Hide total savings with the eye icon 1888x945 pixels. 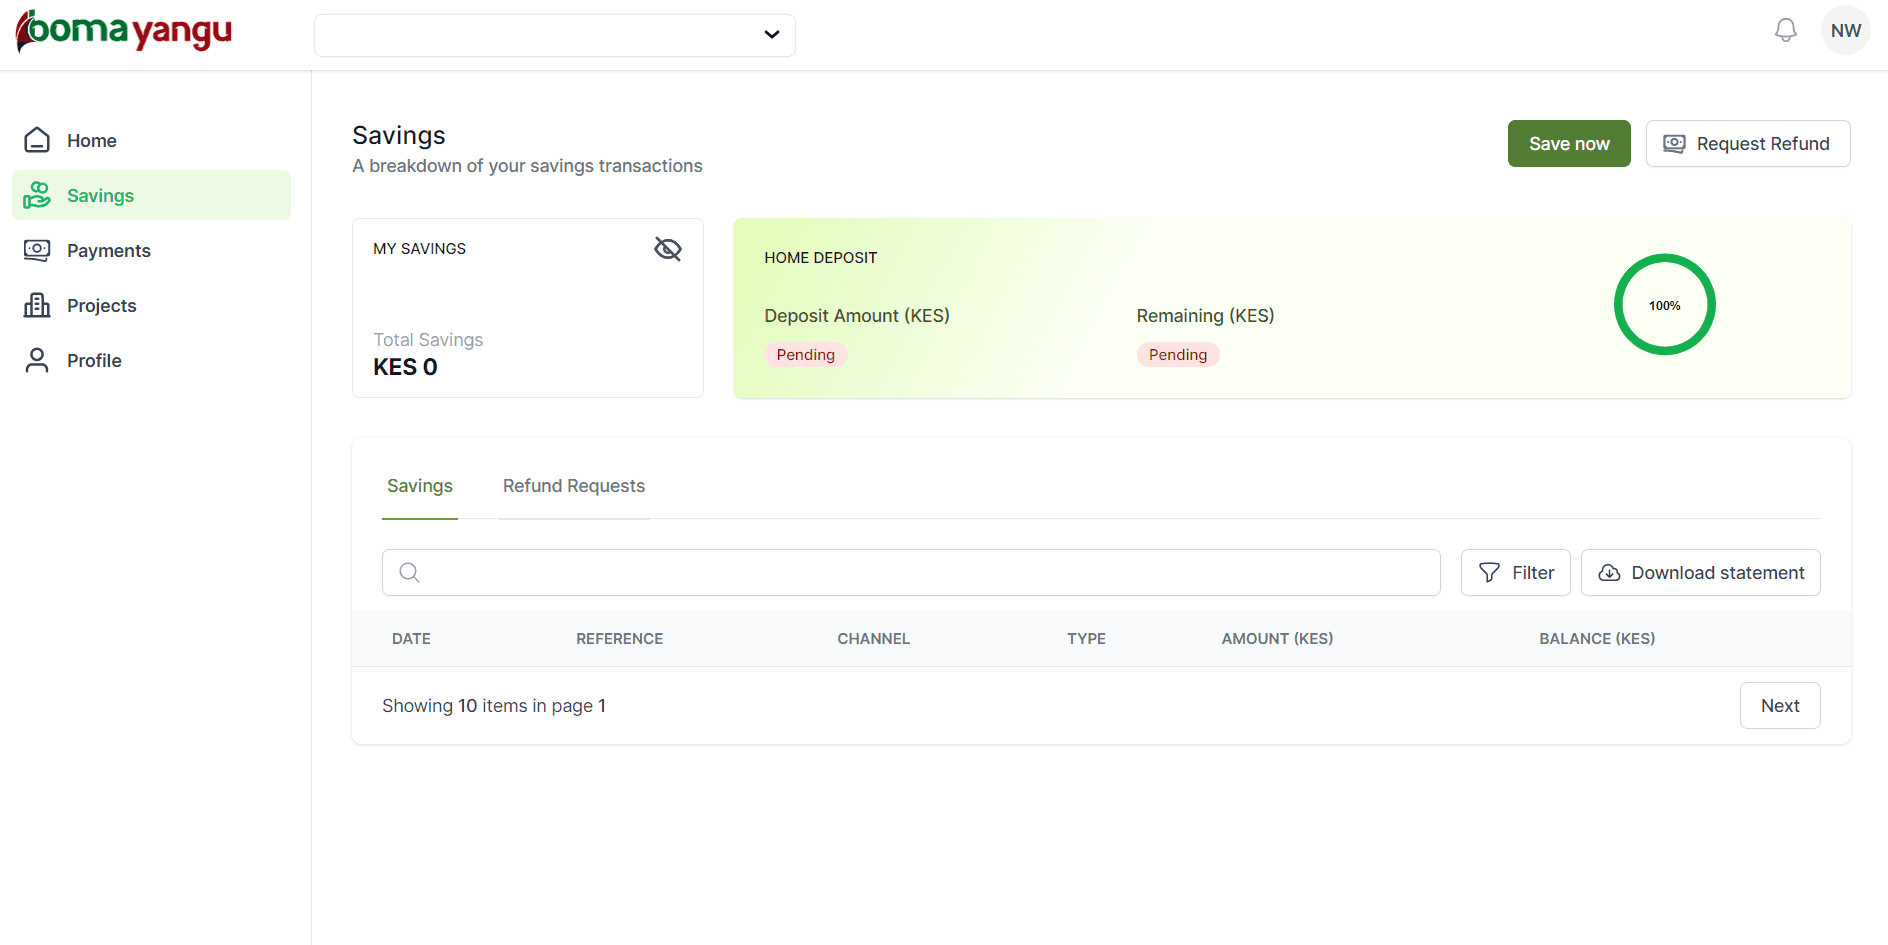(x=667, y=248)
